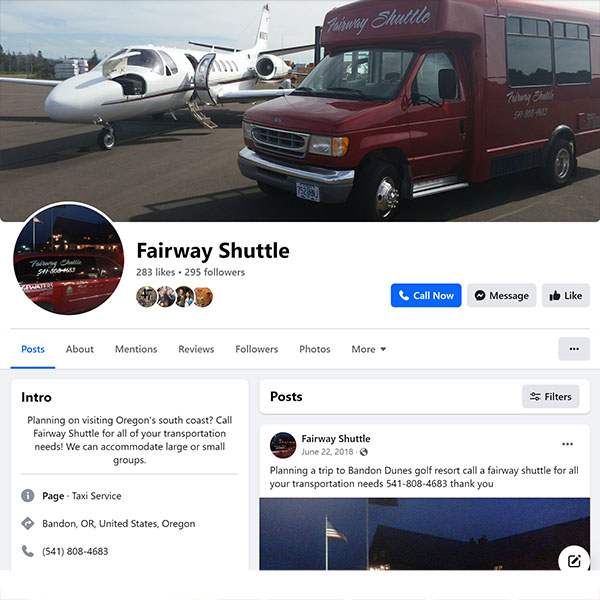600x600 pixels.
Task: Click the Call Now phone button
Action: click(x=426, y=295)
